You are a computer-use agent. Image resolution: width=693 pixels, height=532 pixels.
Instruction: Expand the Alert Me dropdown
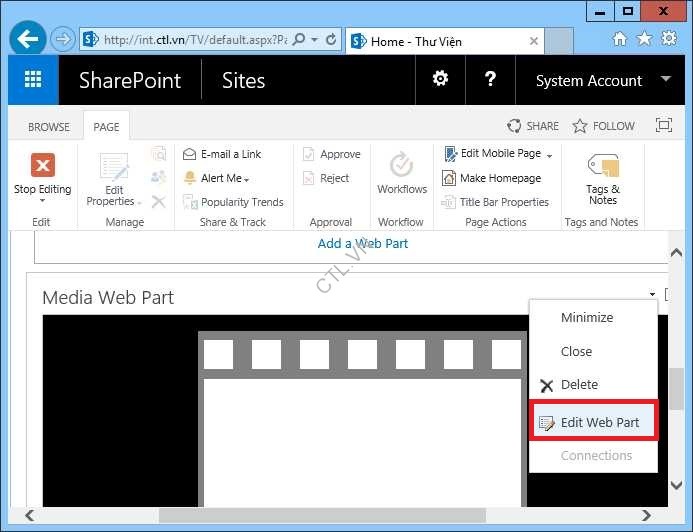click(247, 179)
